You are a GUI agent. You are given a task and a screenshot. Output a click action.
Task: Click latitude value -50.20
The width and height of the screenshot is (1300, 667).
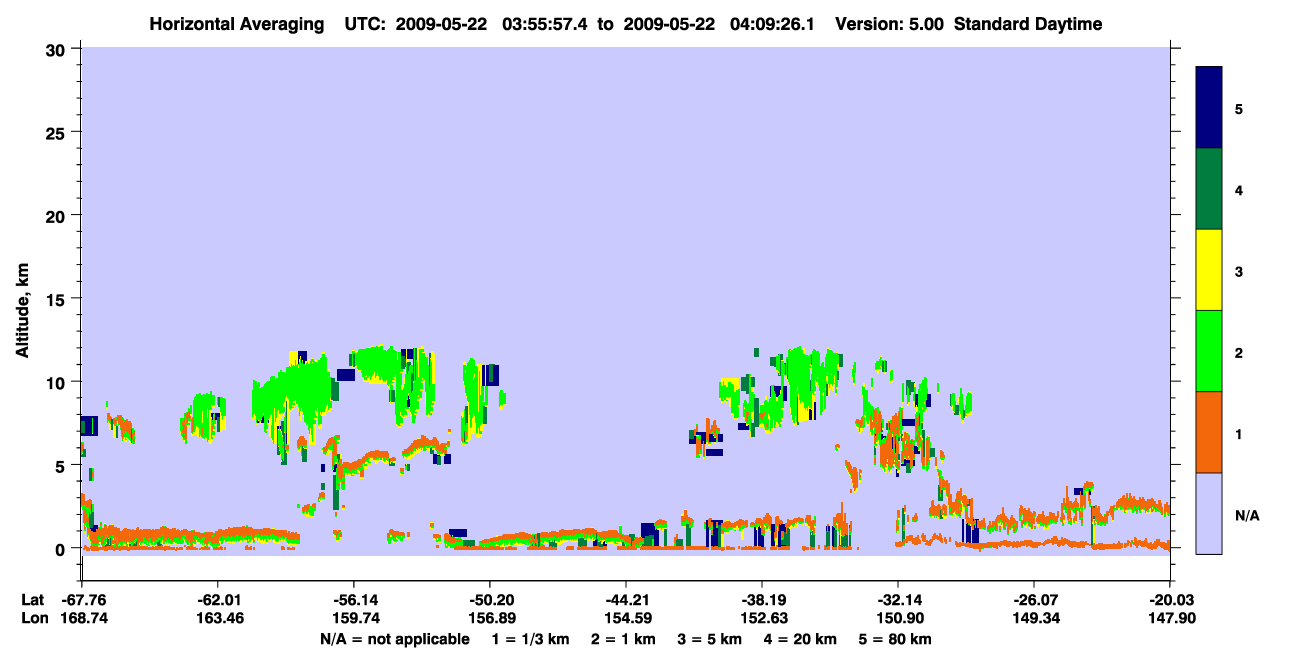click(x=489, y=600)
